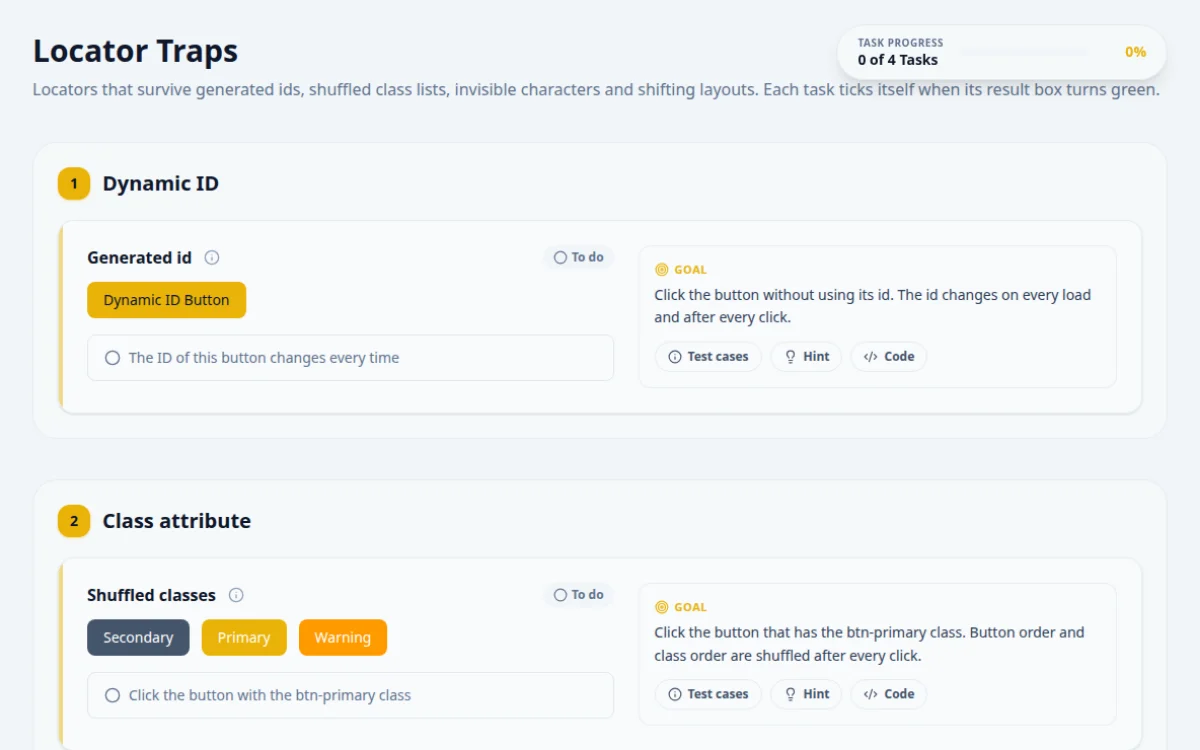Image resolution: width=1200 pixels, height=750 pixels.
Task: Open Test cases in Dynamic ID goal
Action: coord(708,357)
